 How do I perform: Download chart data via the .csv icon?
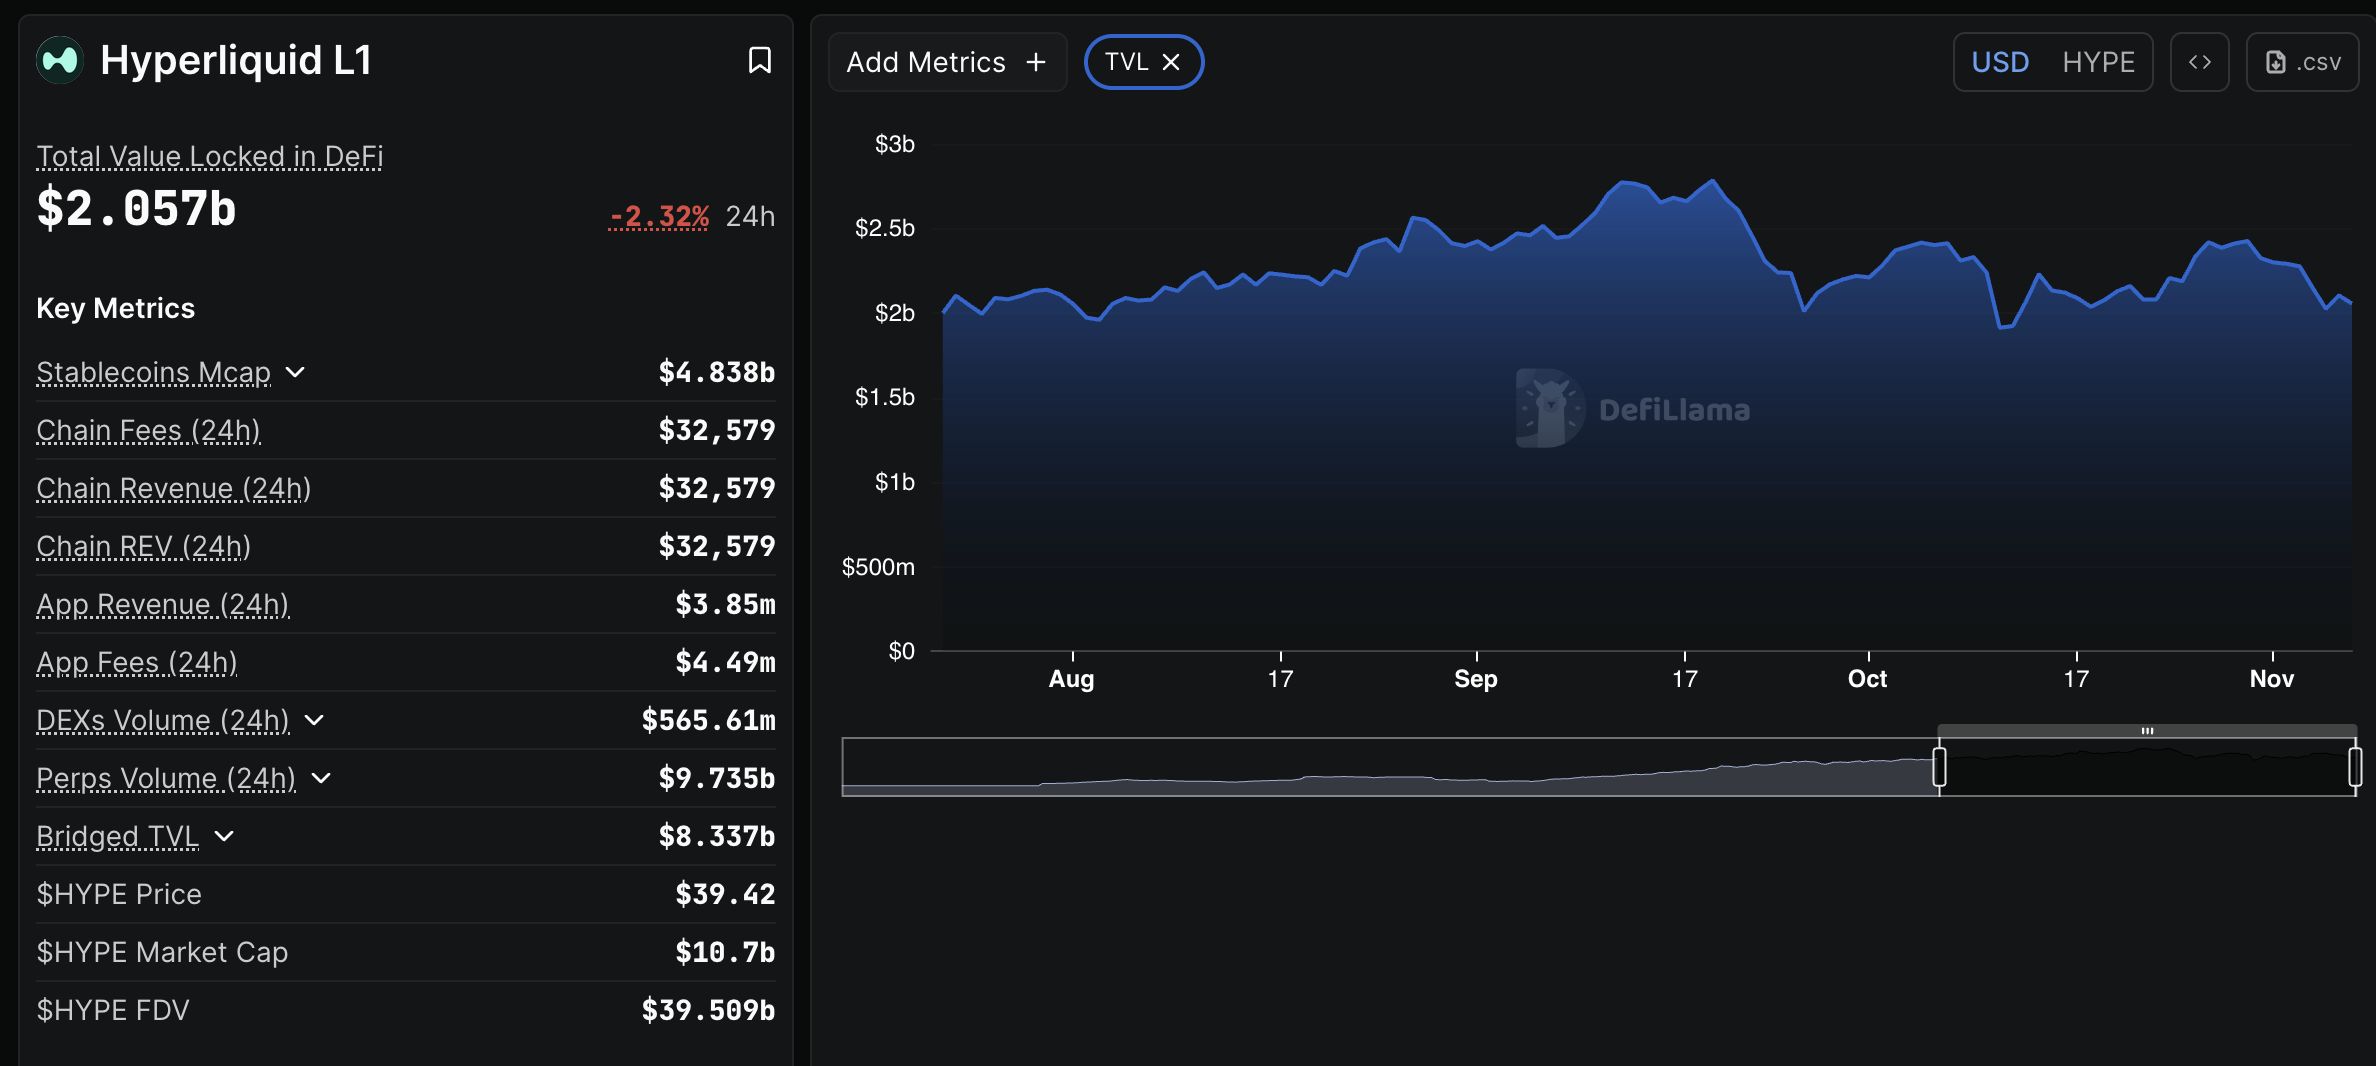click(2302, 61)
